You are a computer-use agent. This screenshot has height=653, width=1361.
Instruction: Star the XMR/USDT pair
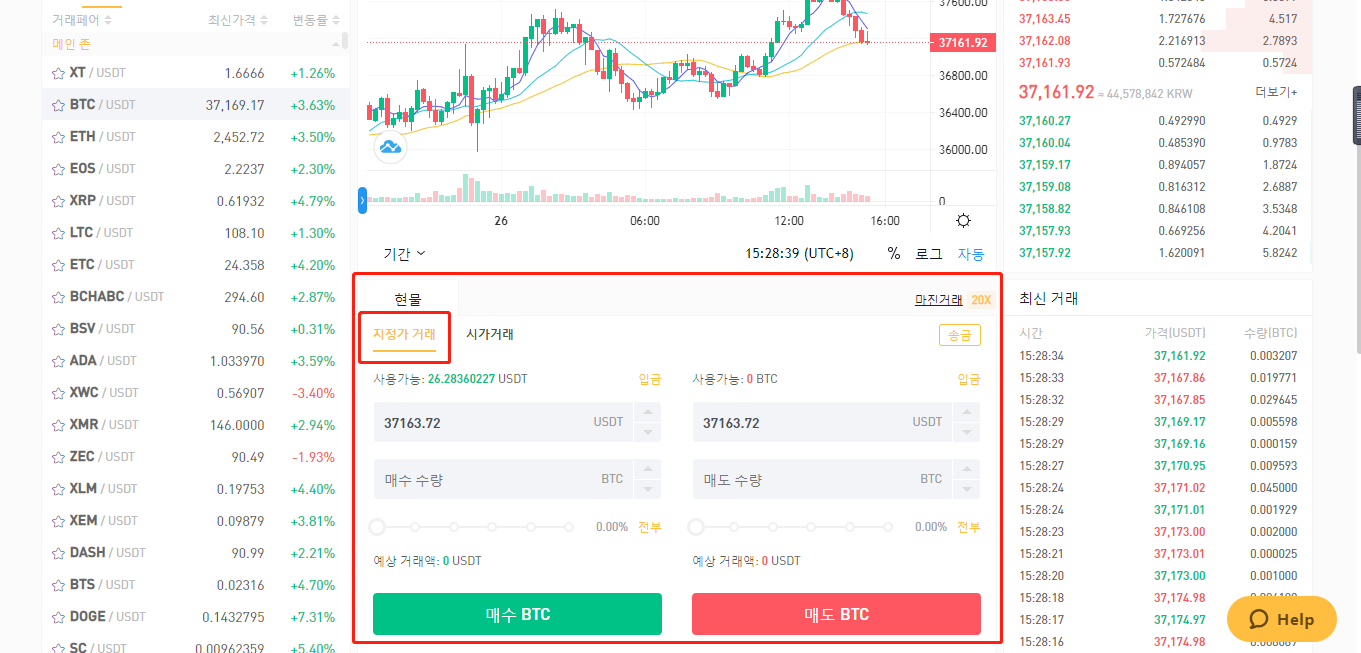click(58, 425)
